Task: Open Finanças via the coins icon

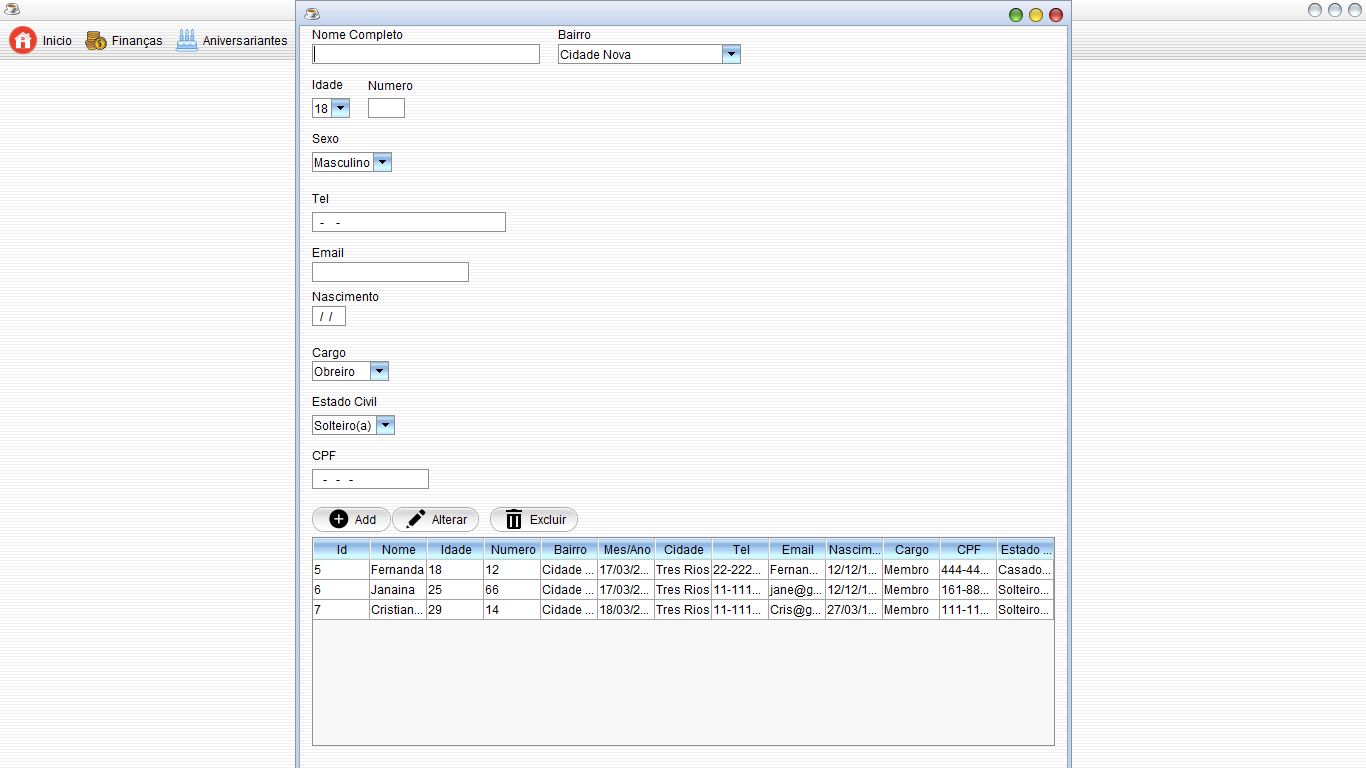Action: [x=96, y=41]
